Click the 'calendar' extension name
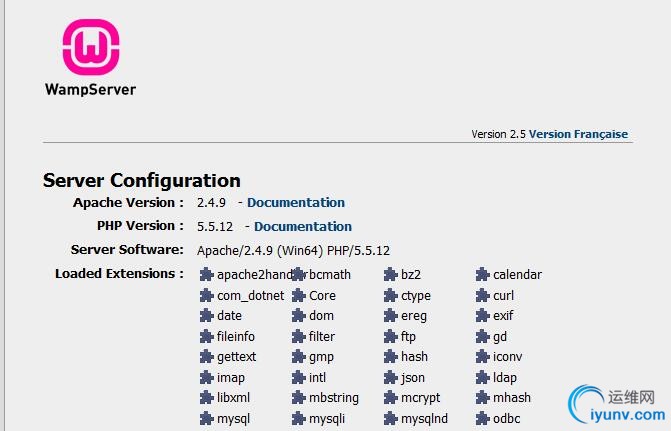The width and height of the screenshot is (671, 431). point(517,274)
